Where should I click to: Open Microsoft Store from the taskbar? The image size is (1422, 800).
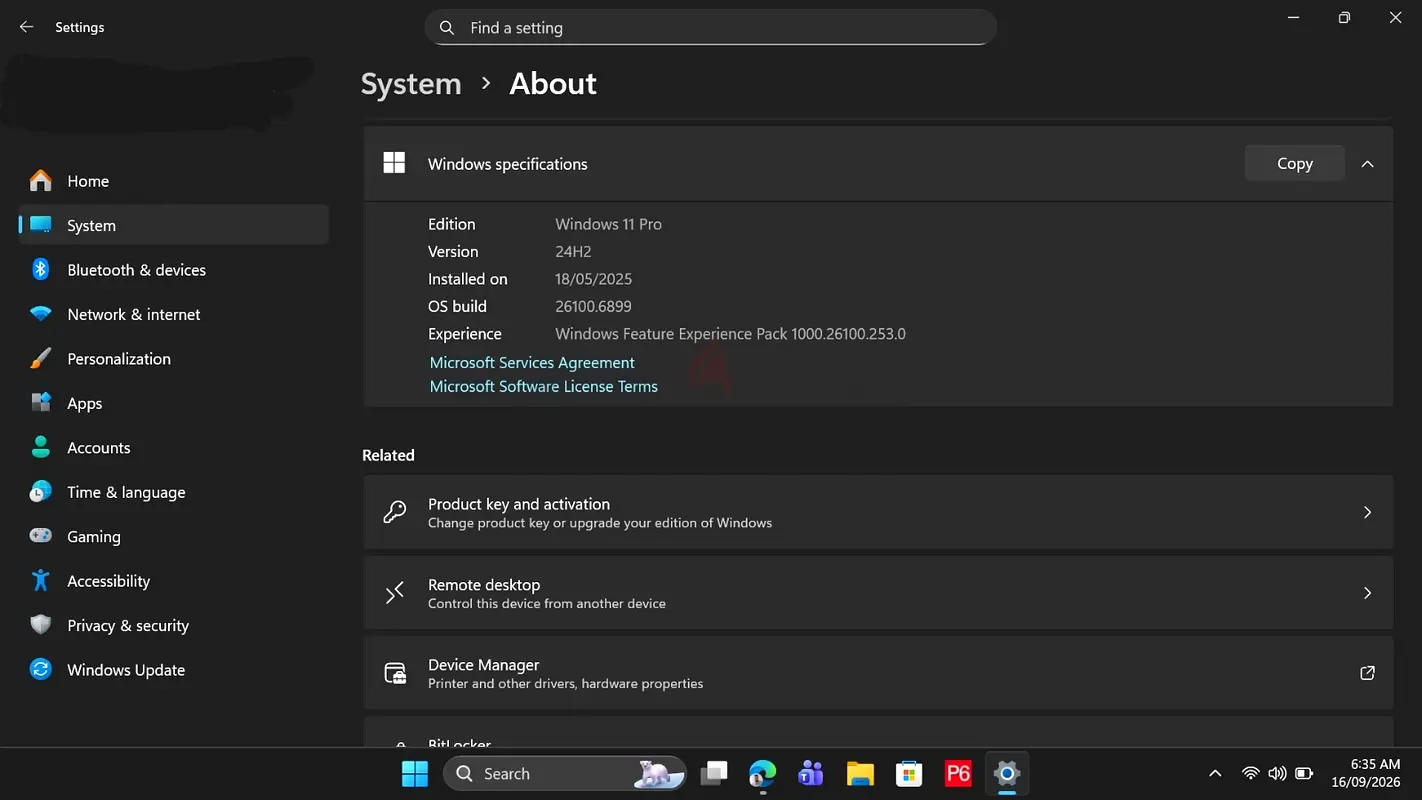click(909, 774)
